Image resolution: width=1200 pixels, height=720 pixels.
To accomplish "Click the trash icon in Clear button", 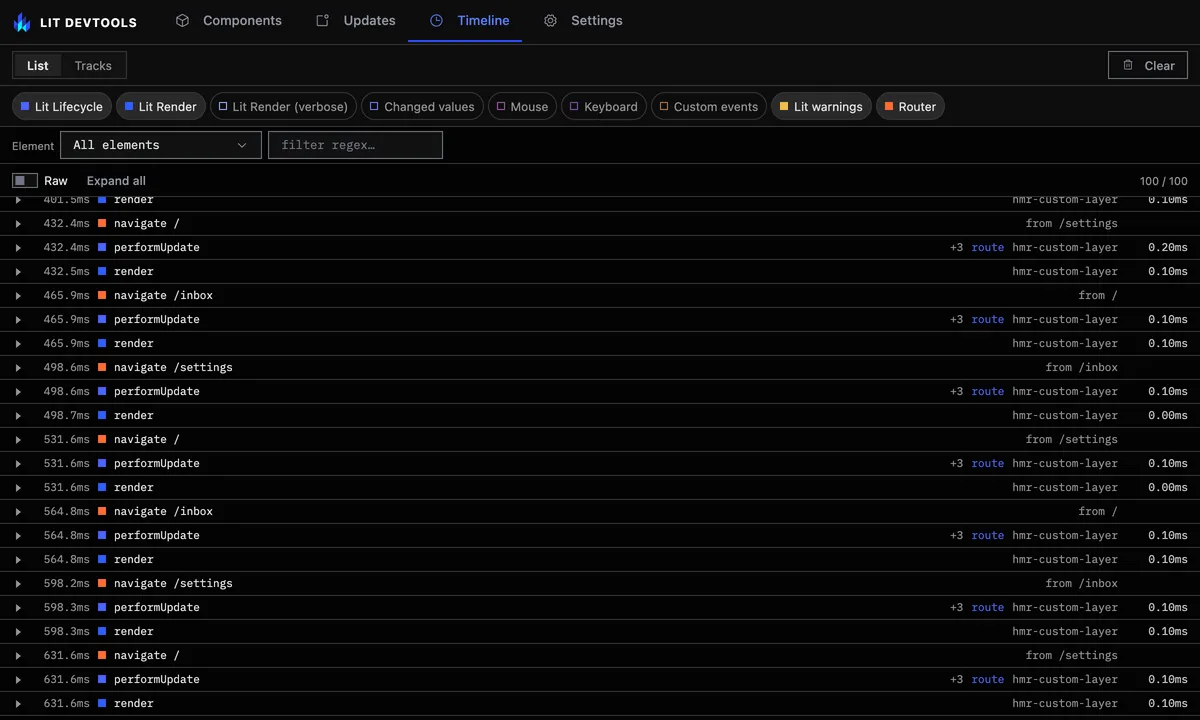I will [x=1128, y=65].
